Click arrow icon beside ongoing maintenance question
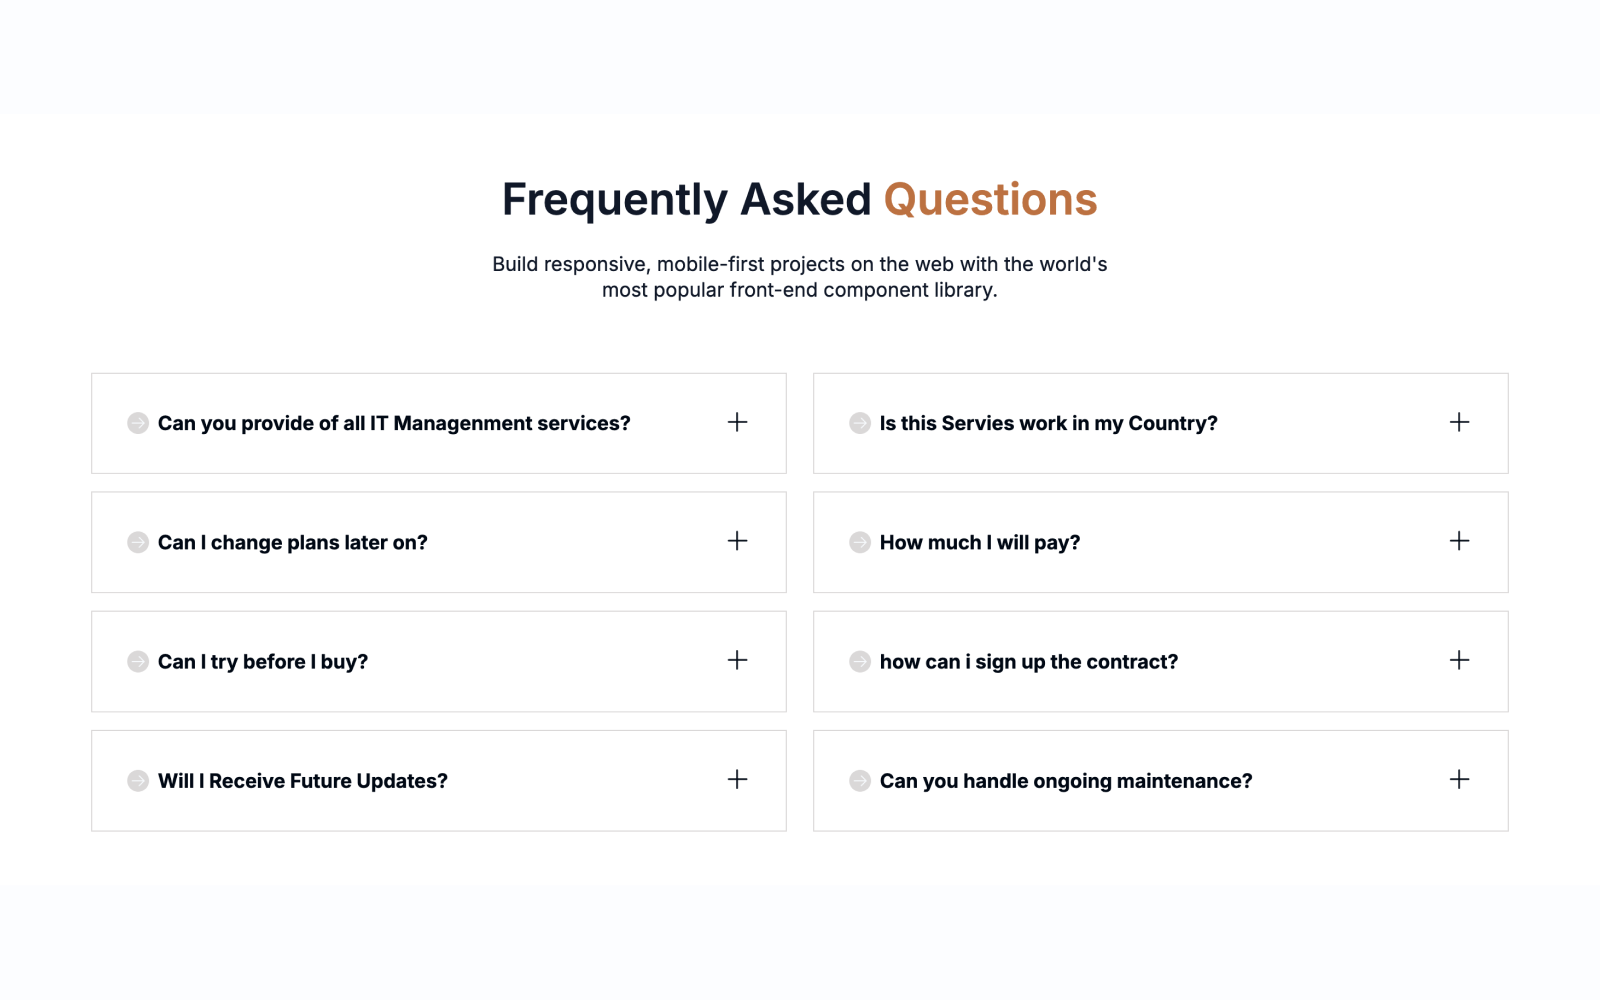This screenshot has height=1000, width=1600. (x=860, y=781)
